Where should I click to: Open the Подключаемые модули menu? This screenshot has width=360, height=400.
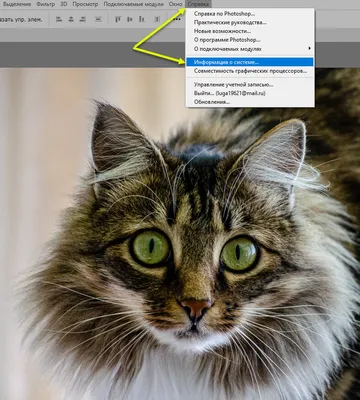133,4
